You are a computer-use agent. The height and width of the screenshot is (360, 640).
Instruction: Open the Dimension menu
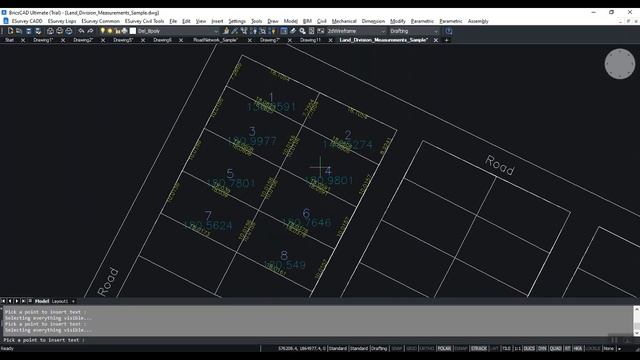[373, 21]
